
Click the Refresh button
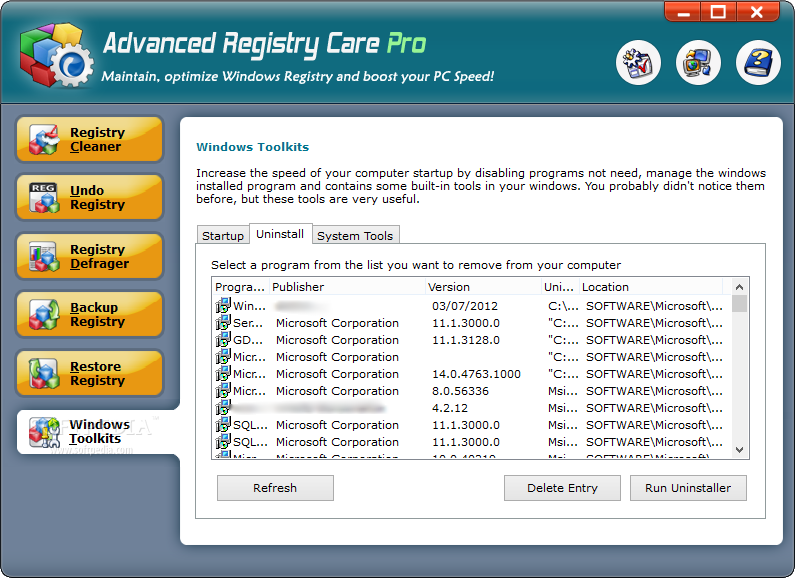click(x=275, y=488)
